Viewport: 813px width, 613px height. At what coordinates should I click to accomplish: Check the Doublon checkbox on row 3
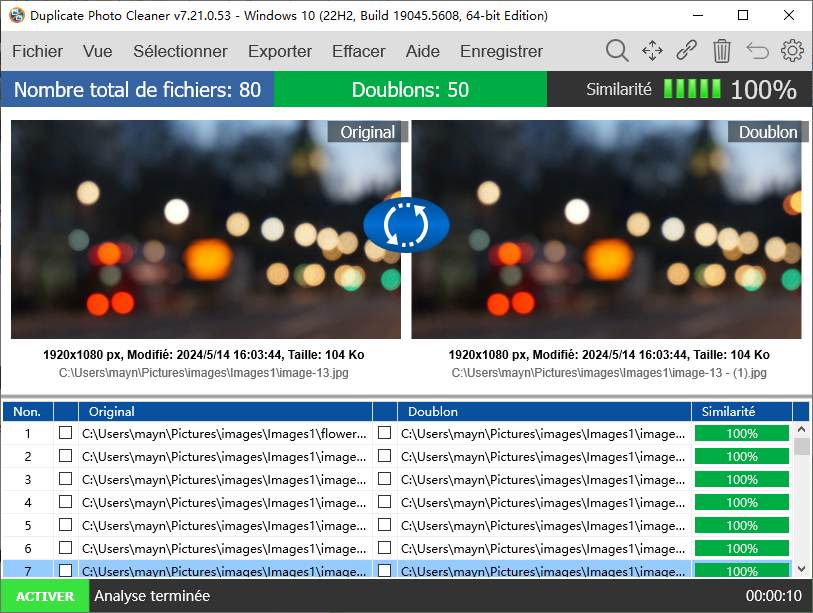[x=384, y=480]
